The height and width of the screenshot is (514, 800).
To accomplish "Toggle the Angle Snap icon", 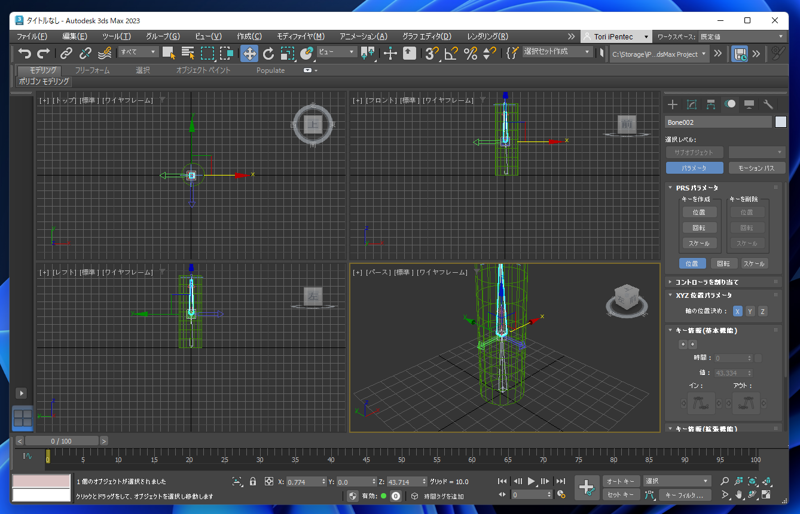I will [x=451, y=53].
